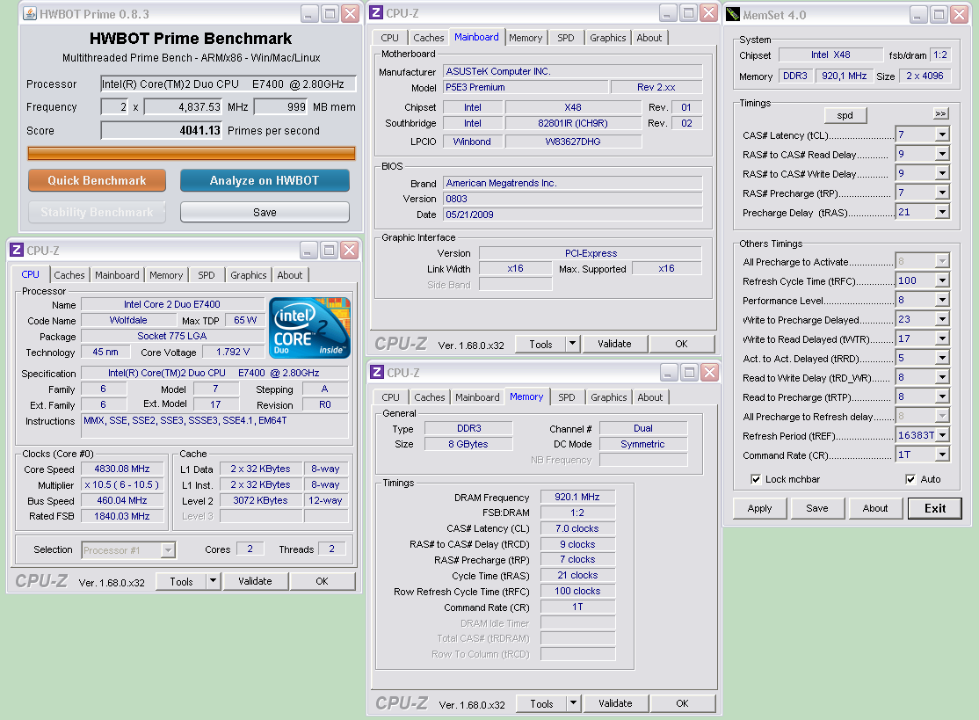979x720 pixels.
Task: Click the HWBOT Prime title bar icon
Action: tap(29, 13)
